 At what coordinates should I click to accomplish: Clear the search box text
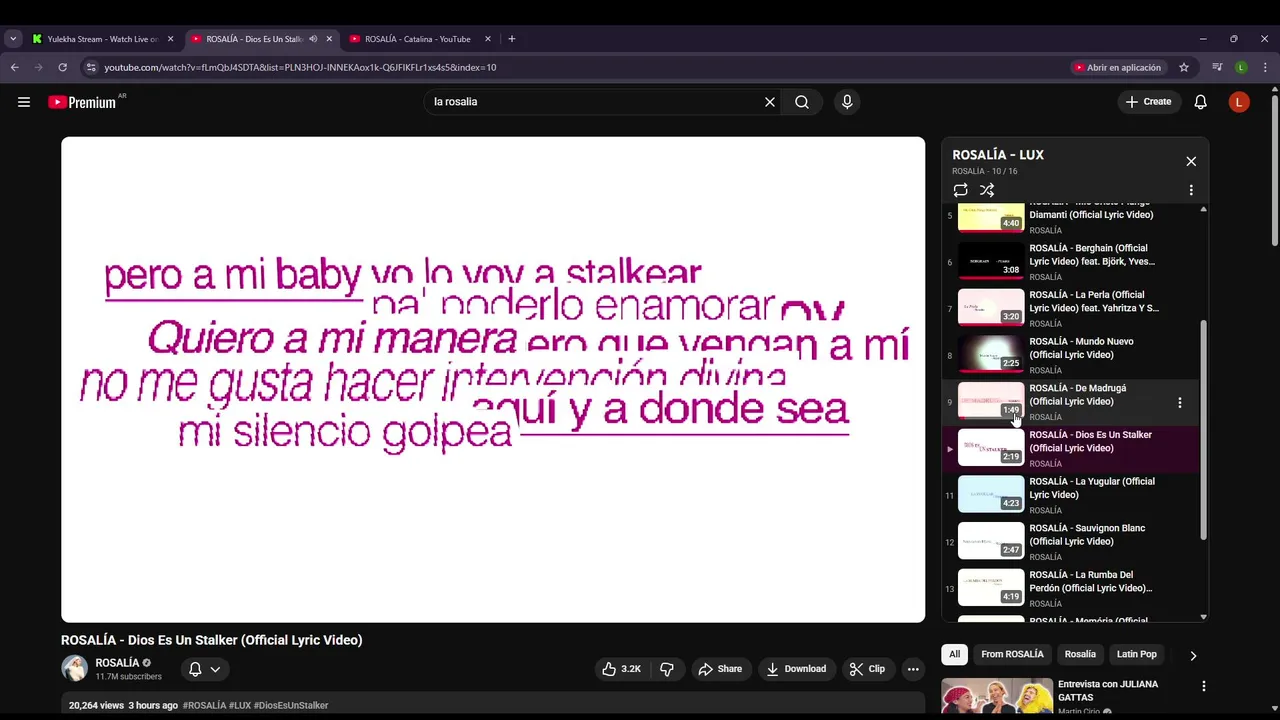[770, 102]
